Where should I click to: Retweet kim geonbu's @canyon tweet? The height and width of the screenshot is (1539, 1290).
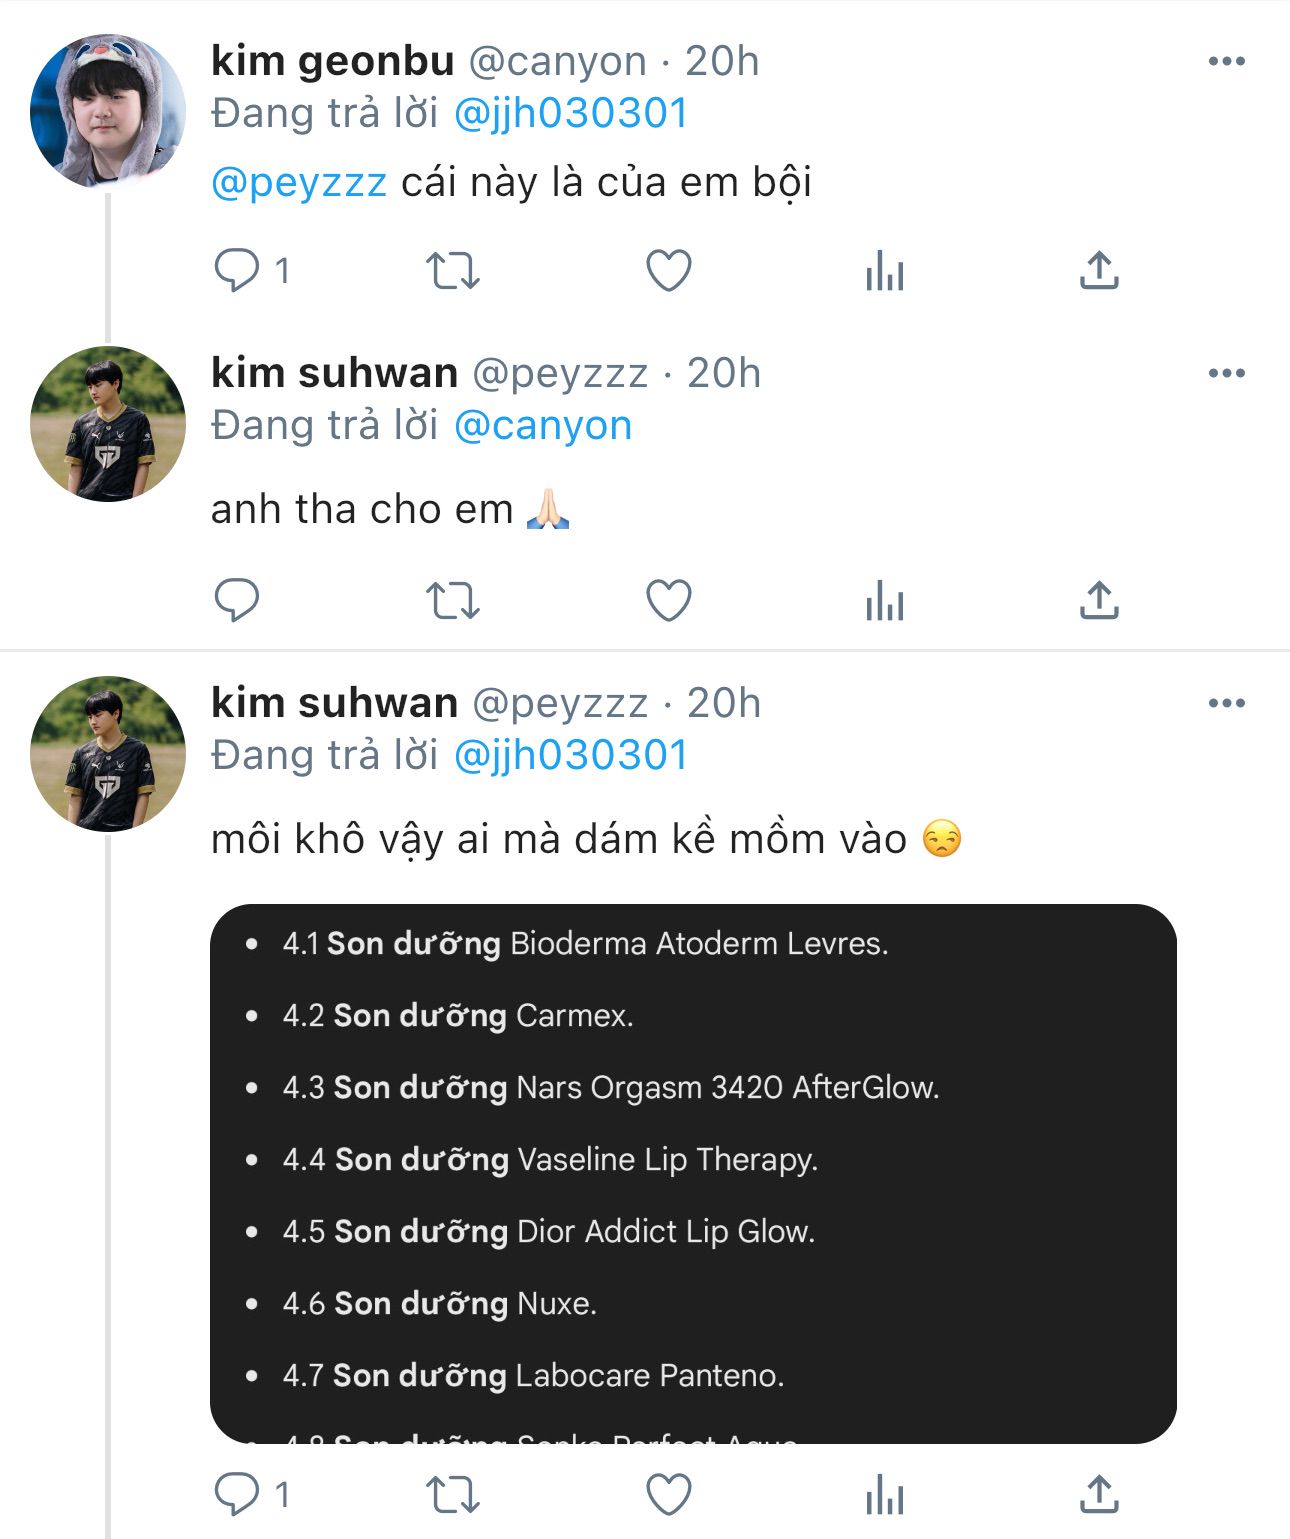click(453, 270)
